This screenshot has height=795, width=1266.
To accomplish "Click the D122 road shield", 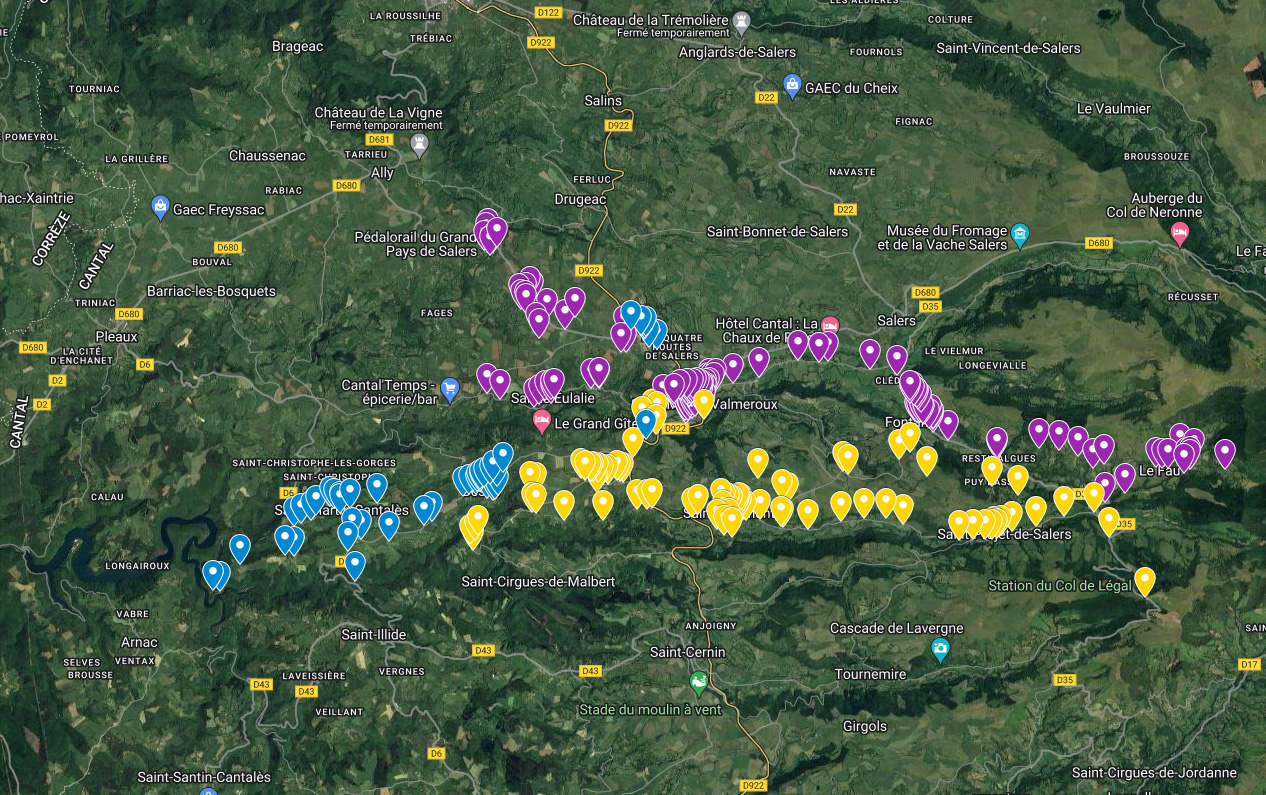I will click(x=548, y=13).
